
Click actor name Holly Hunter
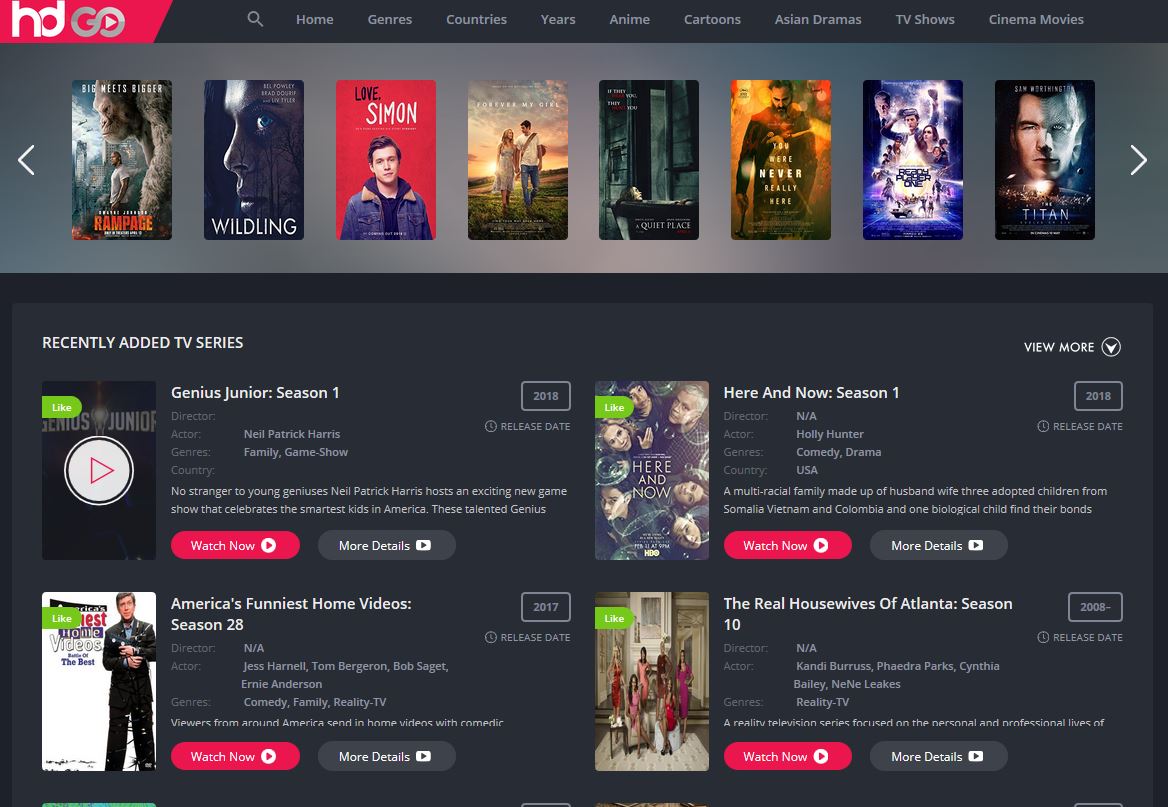pyautogui.click(x=830, y=434)
